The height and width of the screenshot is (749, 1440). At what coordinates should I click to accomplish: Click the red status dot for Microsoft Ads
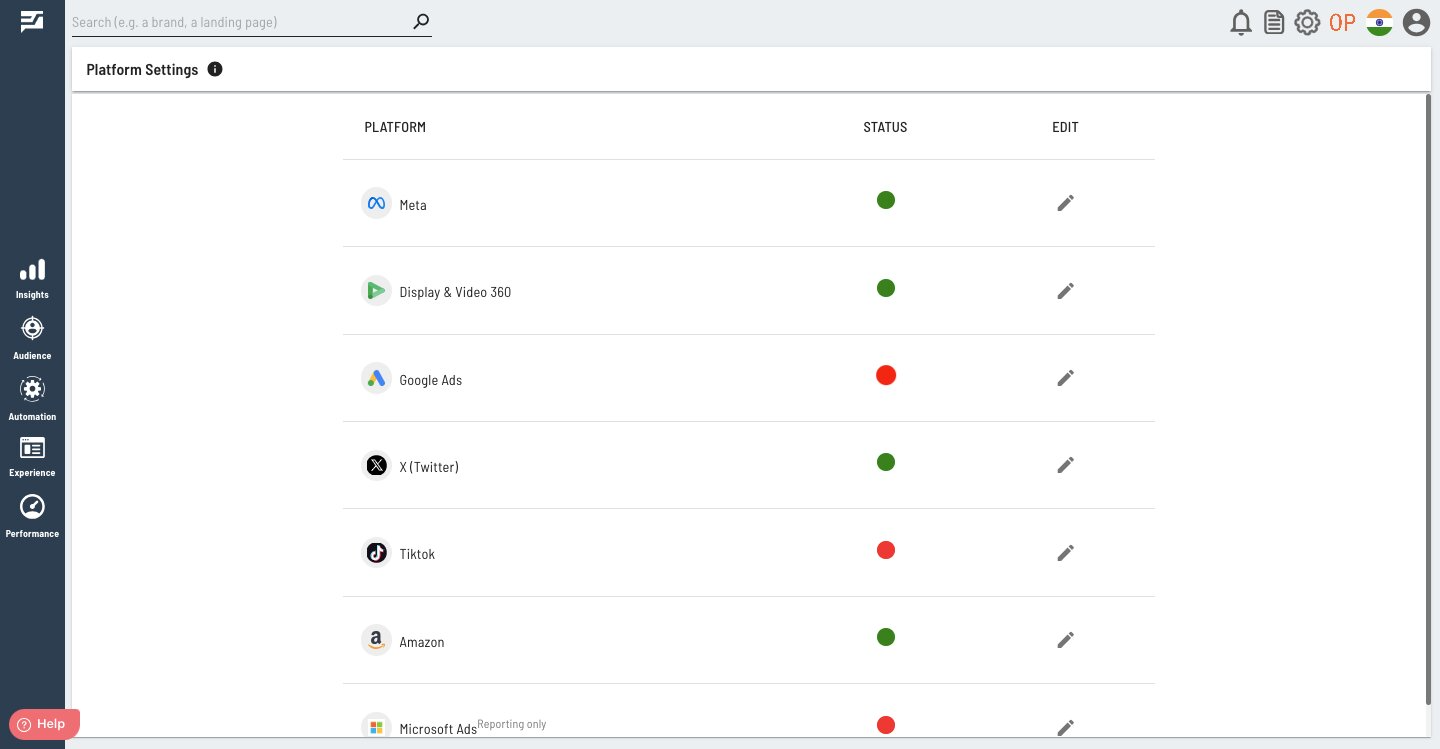click(x=886, y=725)
